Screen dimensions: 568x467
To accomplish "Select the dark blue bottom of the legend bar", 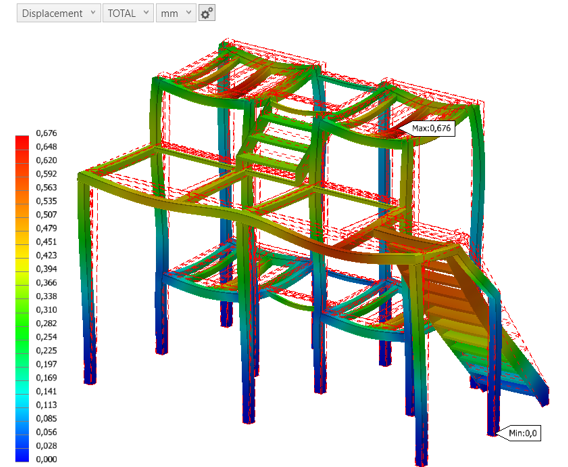I will (x=22, y=455).
